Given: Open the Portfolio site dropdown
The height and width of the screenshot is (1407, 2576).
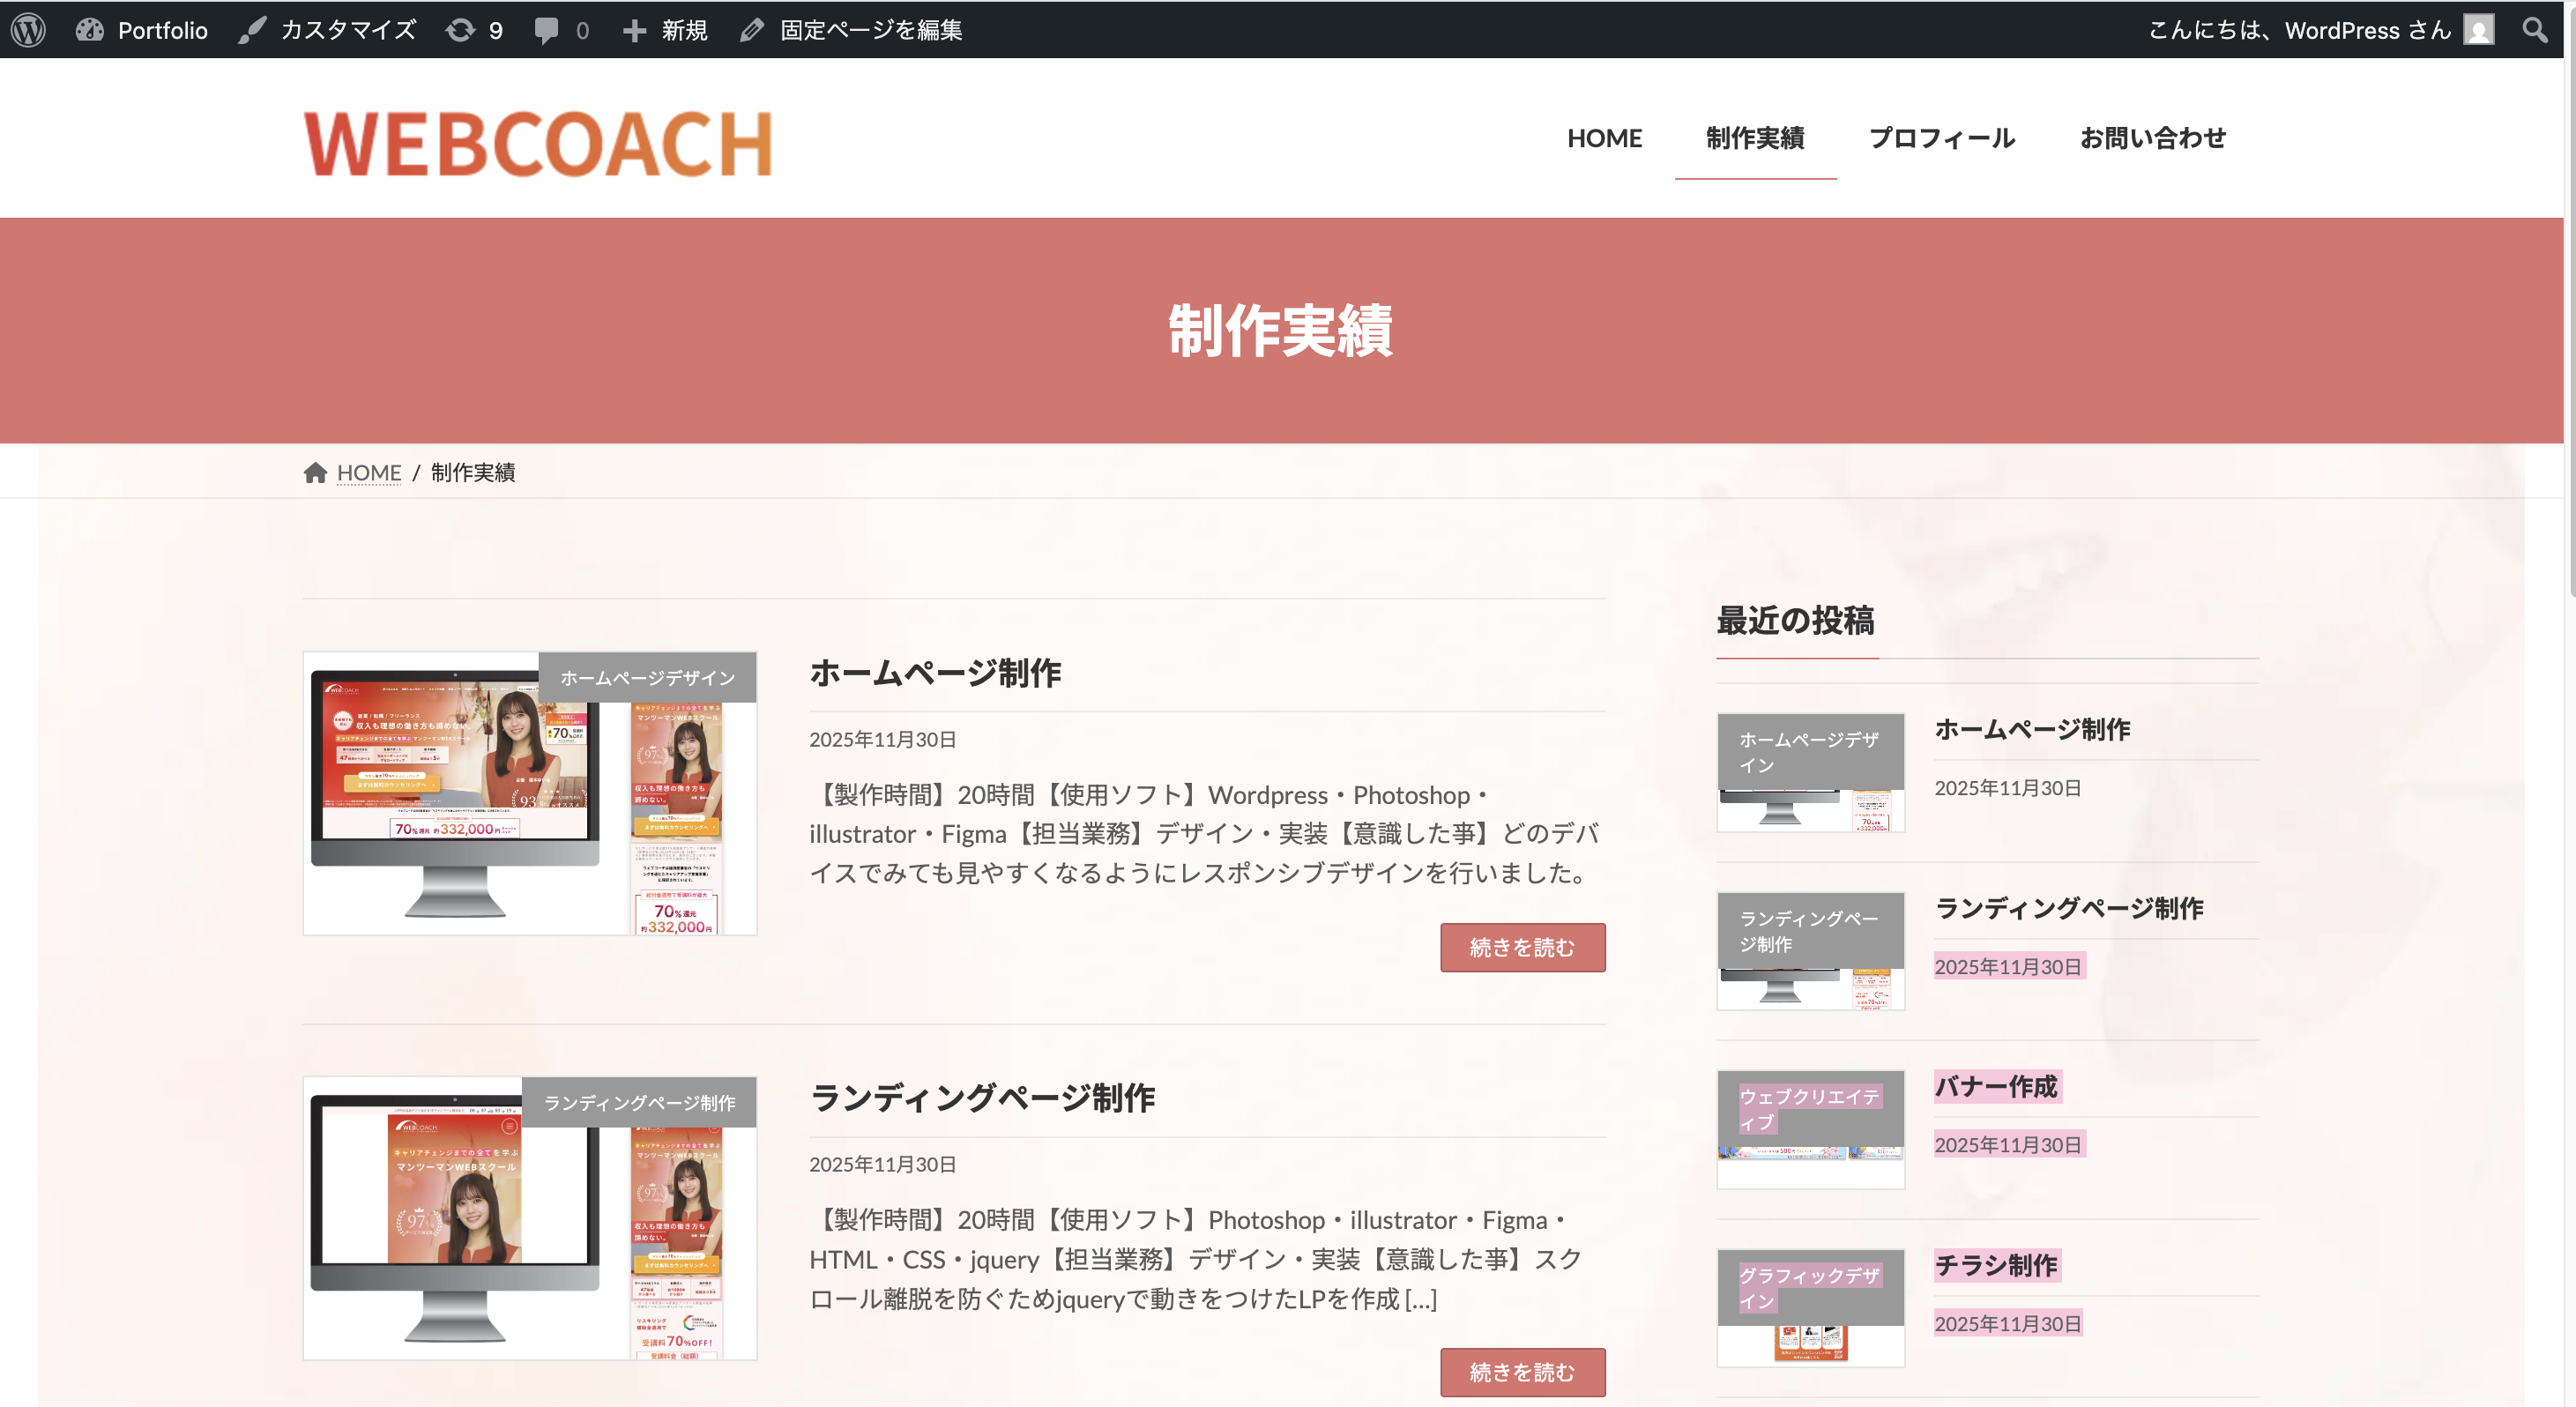Looking at the screenshot, I should pyautogui.click(x=140, y=29).
